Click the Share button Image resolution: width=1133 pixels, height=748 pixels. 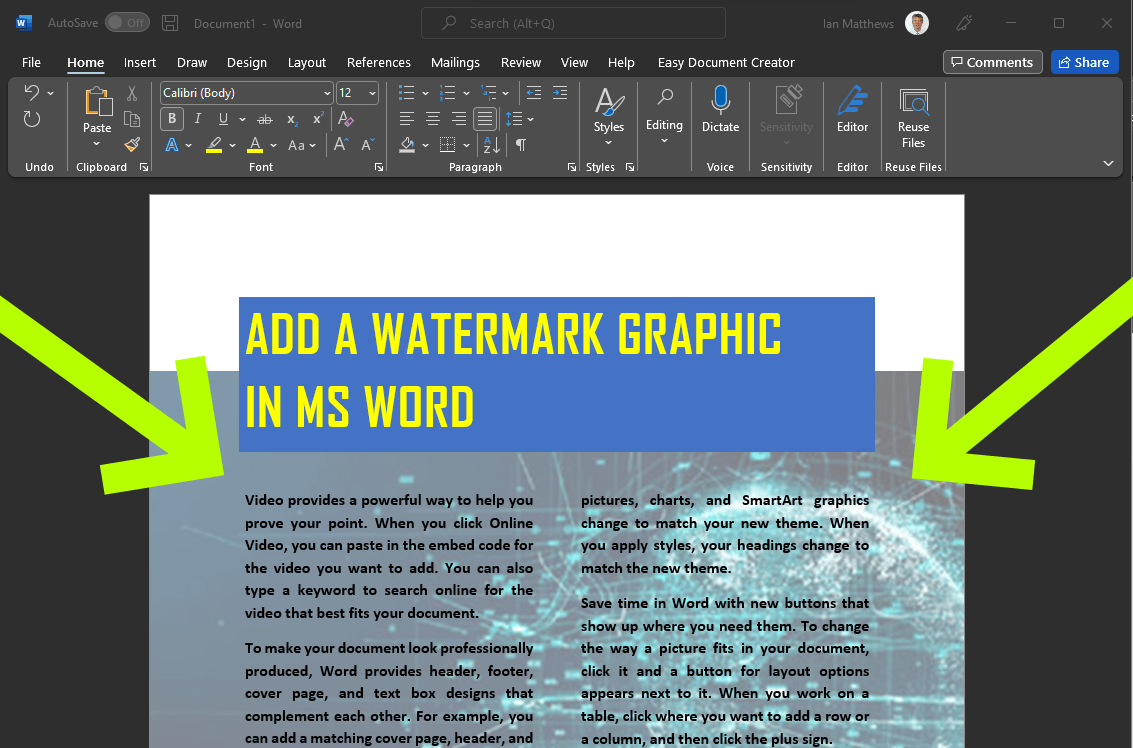click(1084, 62)
